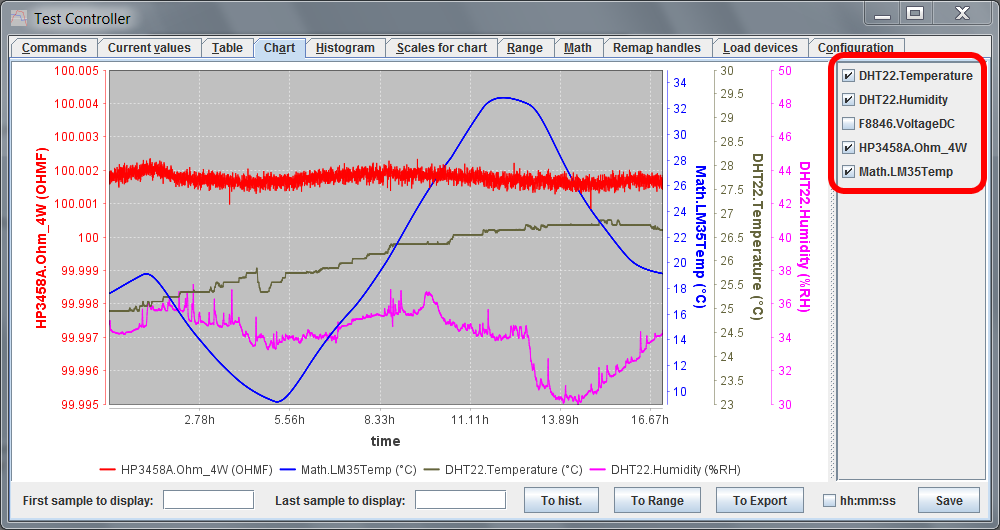Focus the First sample to display field
1000x530 pixels.
point(208,501)
